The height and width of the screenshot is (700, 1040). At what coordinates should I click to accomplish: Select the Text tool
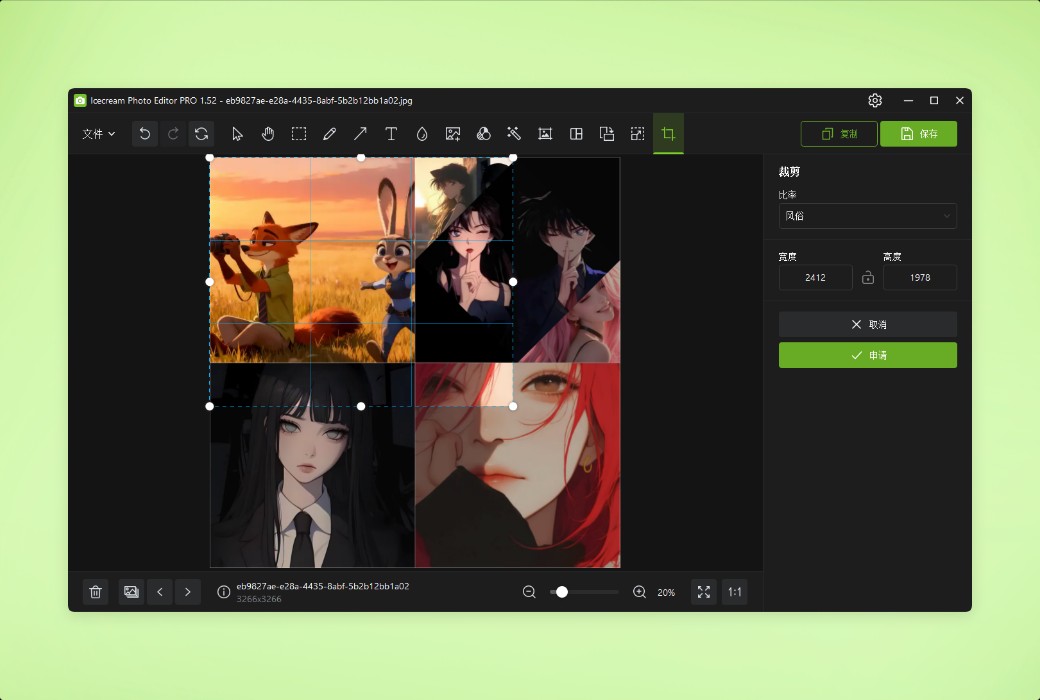391,133
